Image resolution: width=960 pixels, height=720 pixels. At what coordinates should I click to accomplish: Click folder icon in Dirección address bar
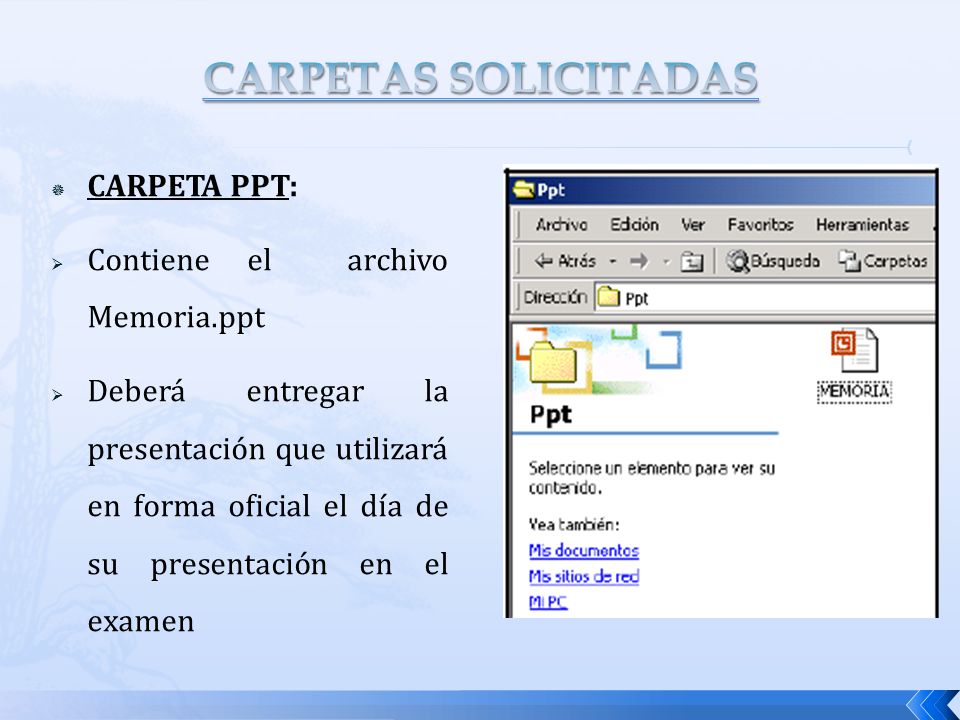coord(609,297)
